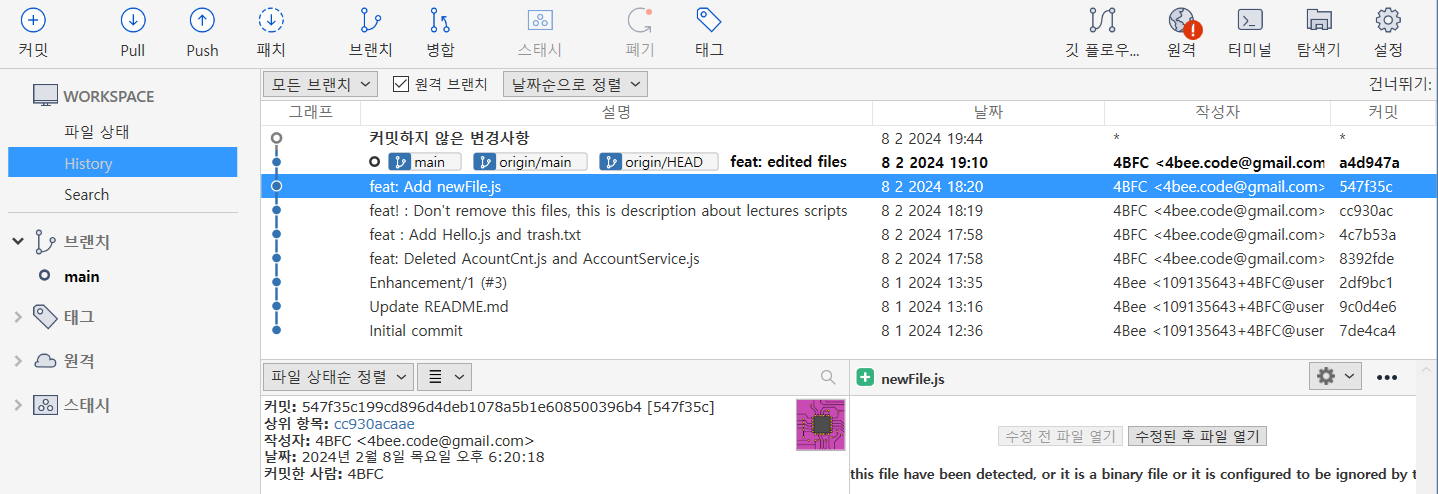Expand the 원격 section in sidebar
The width and height of the screenshot is (1438, 494).
click(18, 361)
